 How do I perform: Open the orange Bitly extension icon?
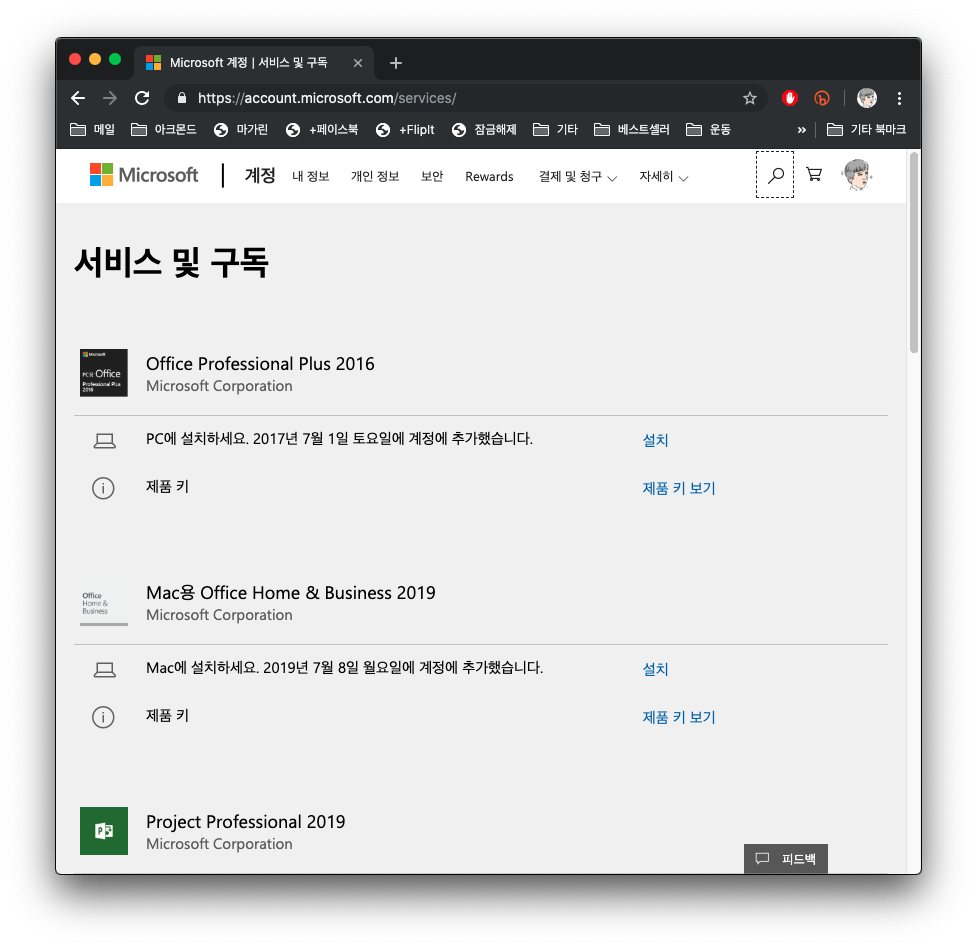pyautogui.click(x=822, y=98)
